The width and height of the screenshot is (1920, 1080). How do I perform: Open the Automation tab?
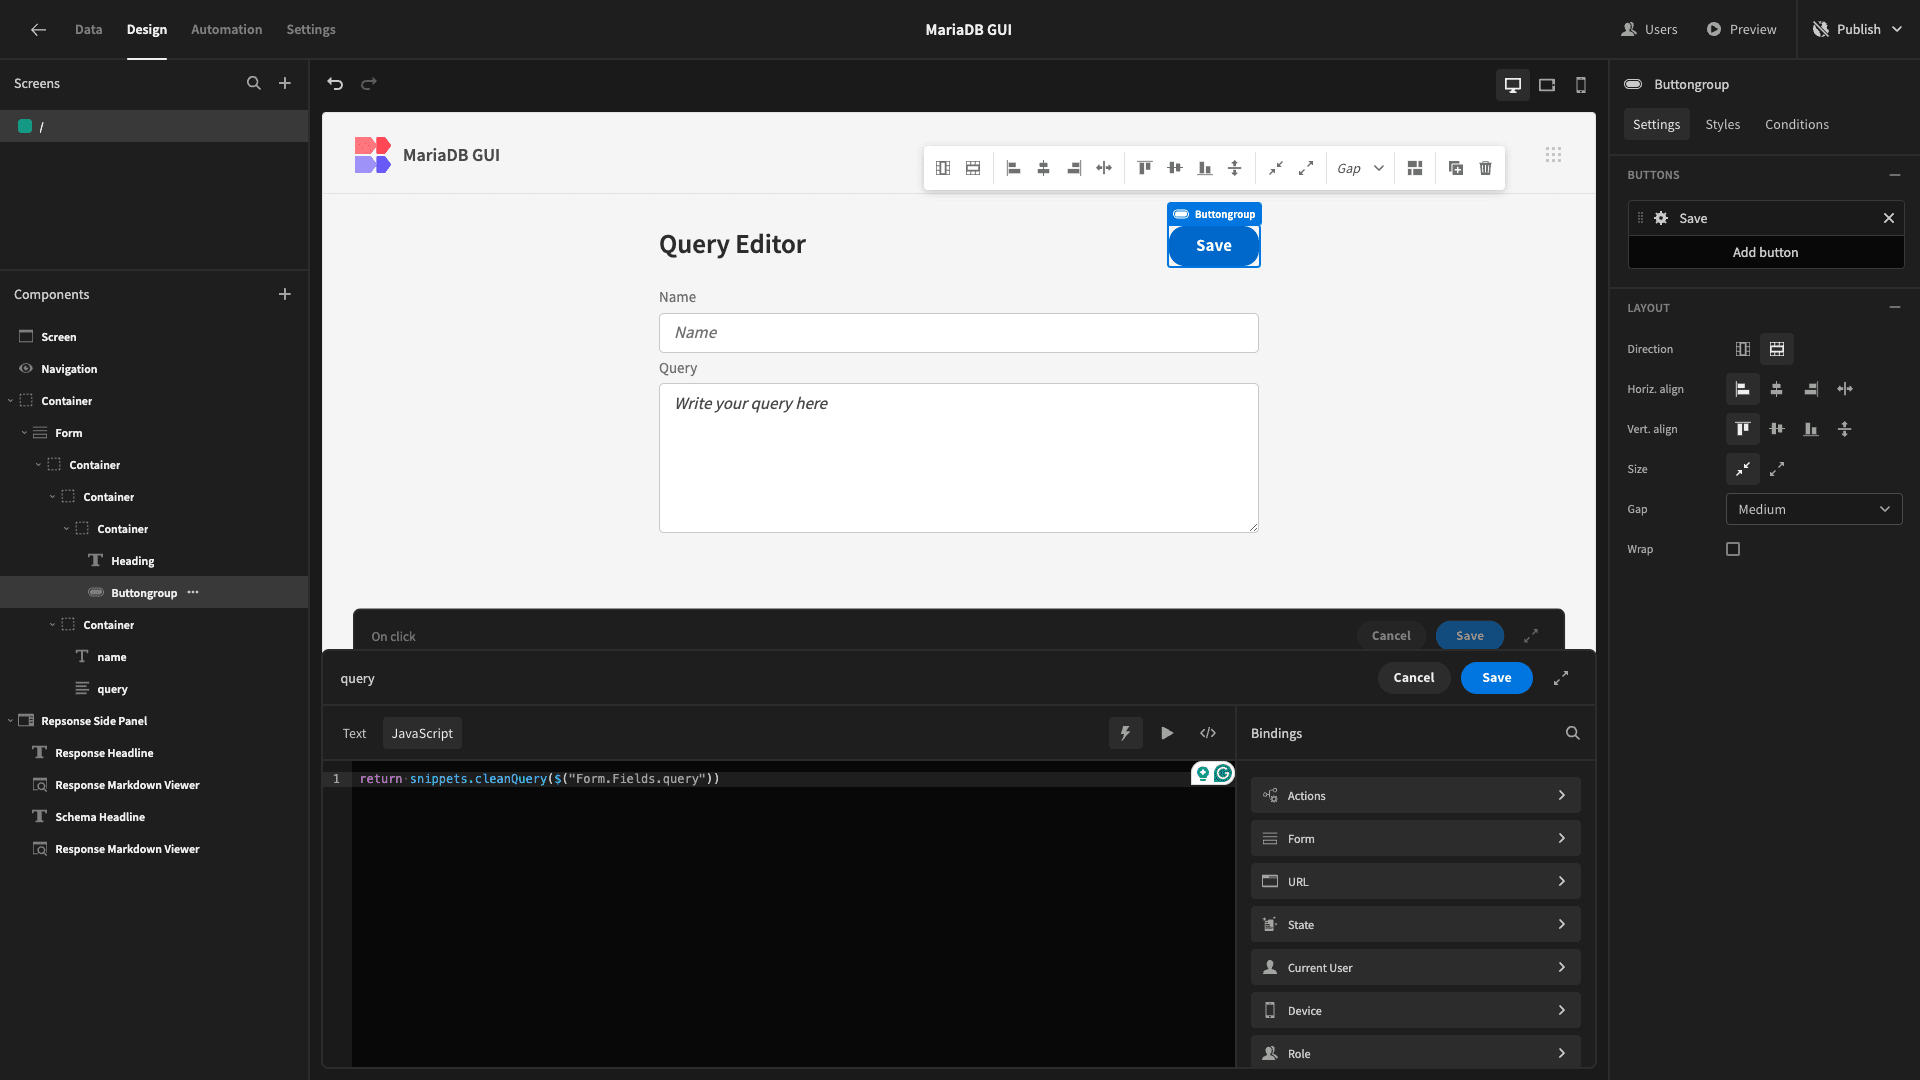tap(226, 30)
